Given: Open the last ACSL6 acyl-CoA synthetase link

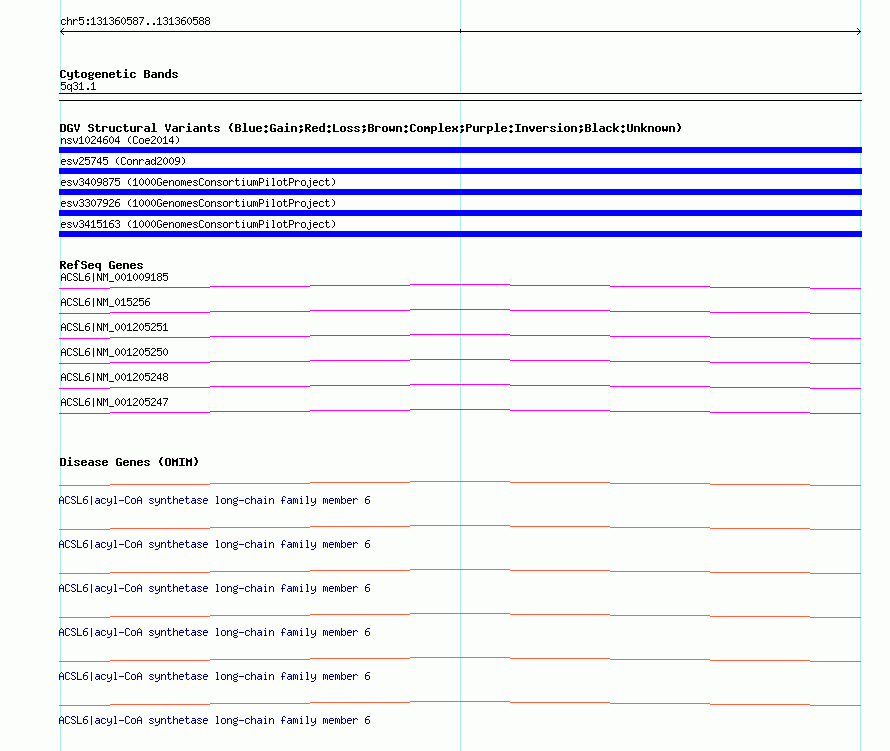Looking at the screenshot, I should pyautogui.click(x=215, y=720).
